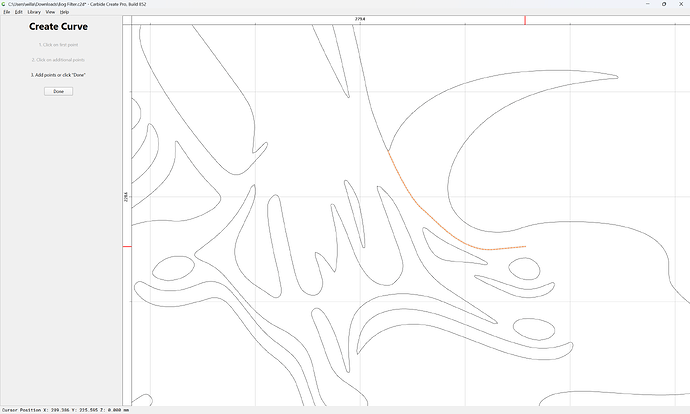Click the '2. Click on additional points' instruction
This screenshot has height=414, width=690.
pyautogui.click(x=58, y=60)
